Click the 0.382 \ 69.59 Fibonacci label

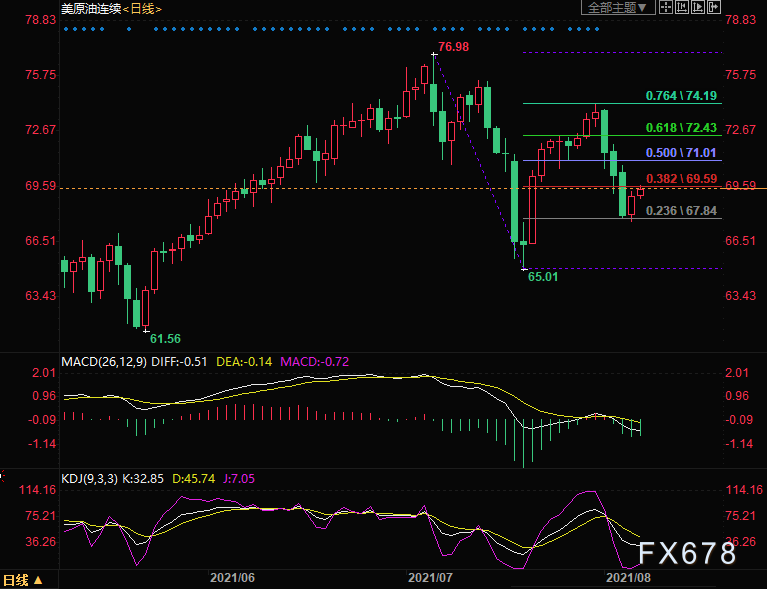(683, 178)
